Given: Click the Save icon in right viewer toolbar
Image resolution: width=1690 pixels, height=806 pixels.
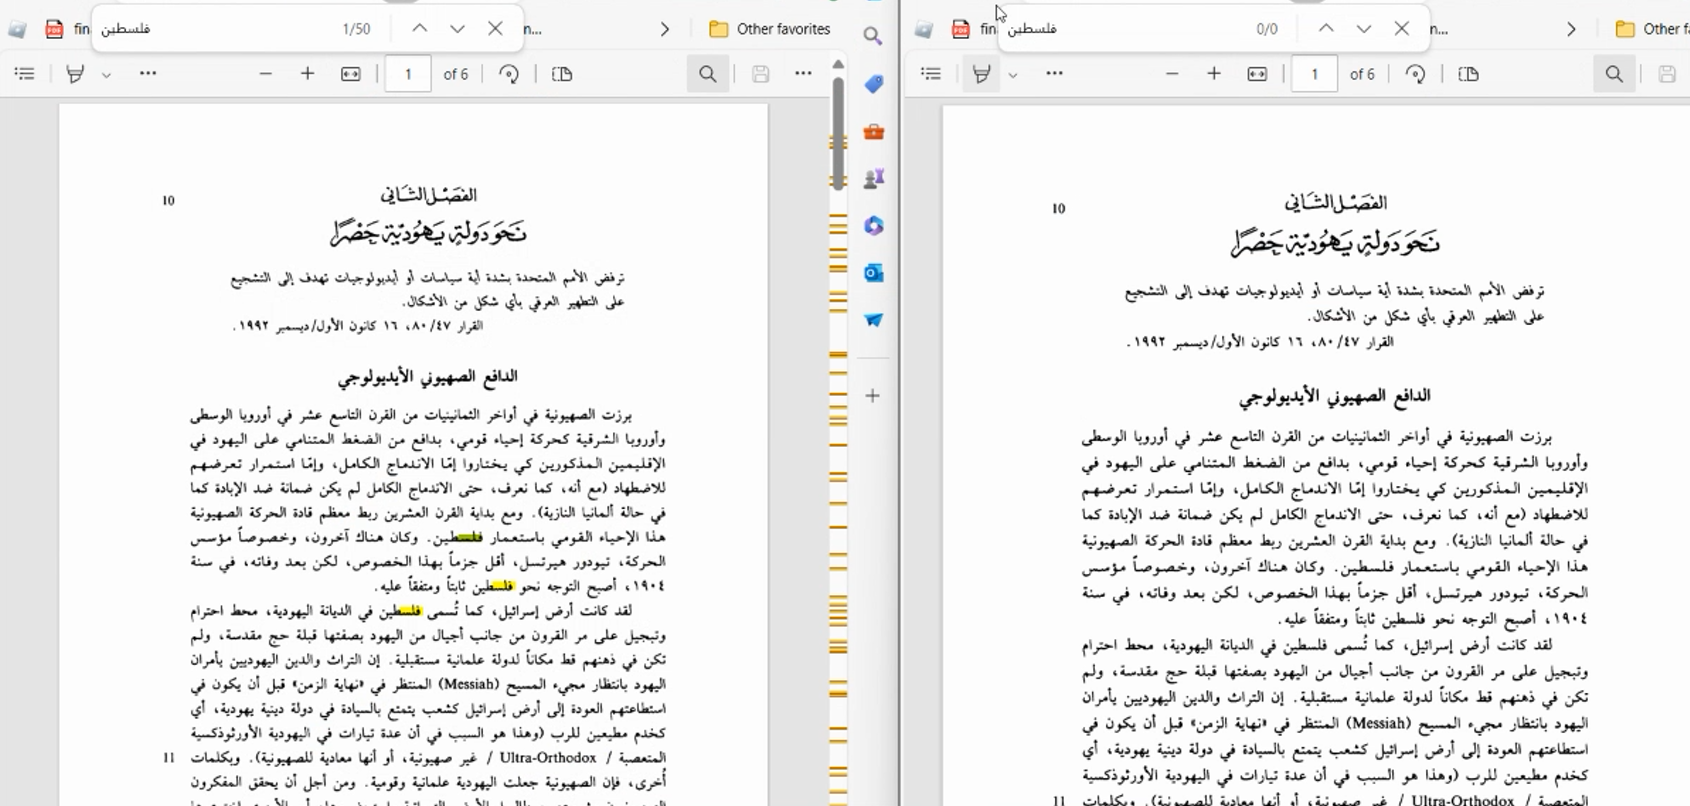Looking at the screenshot, I should click(x=1667, y=74).
